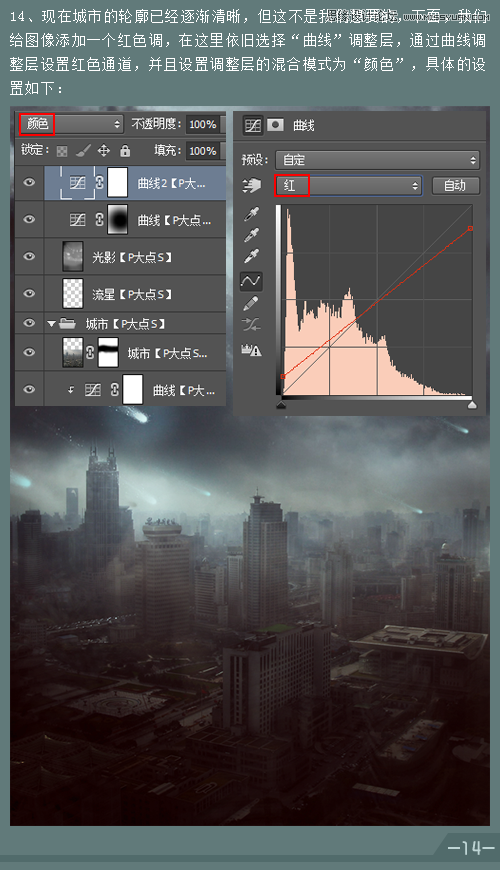Click the black input slider triangle under histogram

[x=281, y=405]
